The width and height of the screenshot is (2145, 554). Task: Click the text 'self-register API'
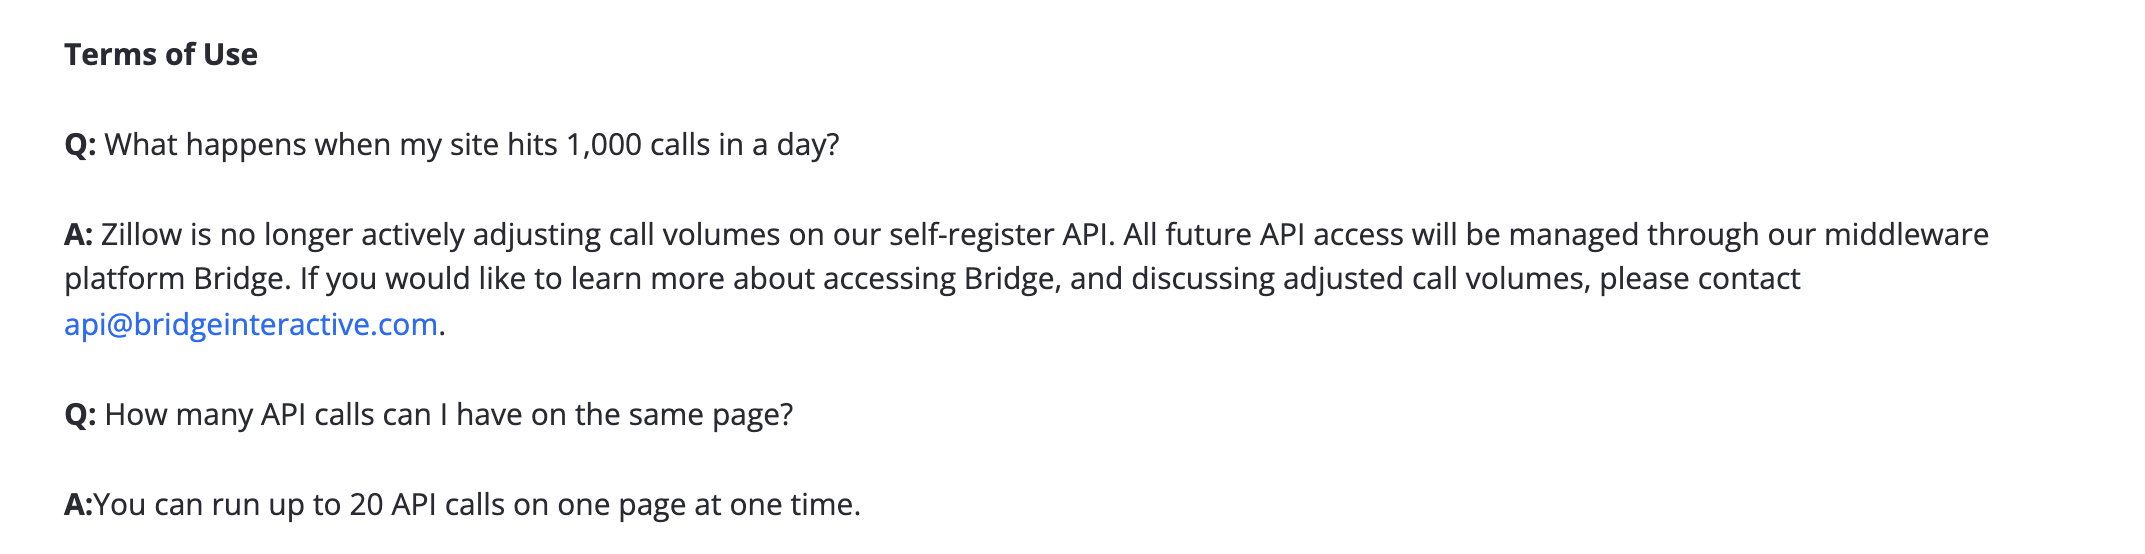pos(983,235)
